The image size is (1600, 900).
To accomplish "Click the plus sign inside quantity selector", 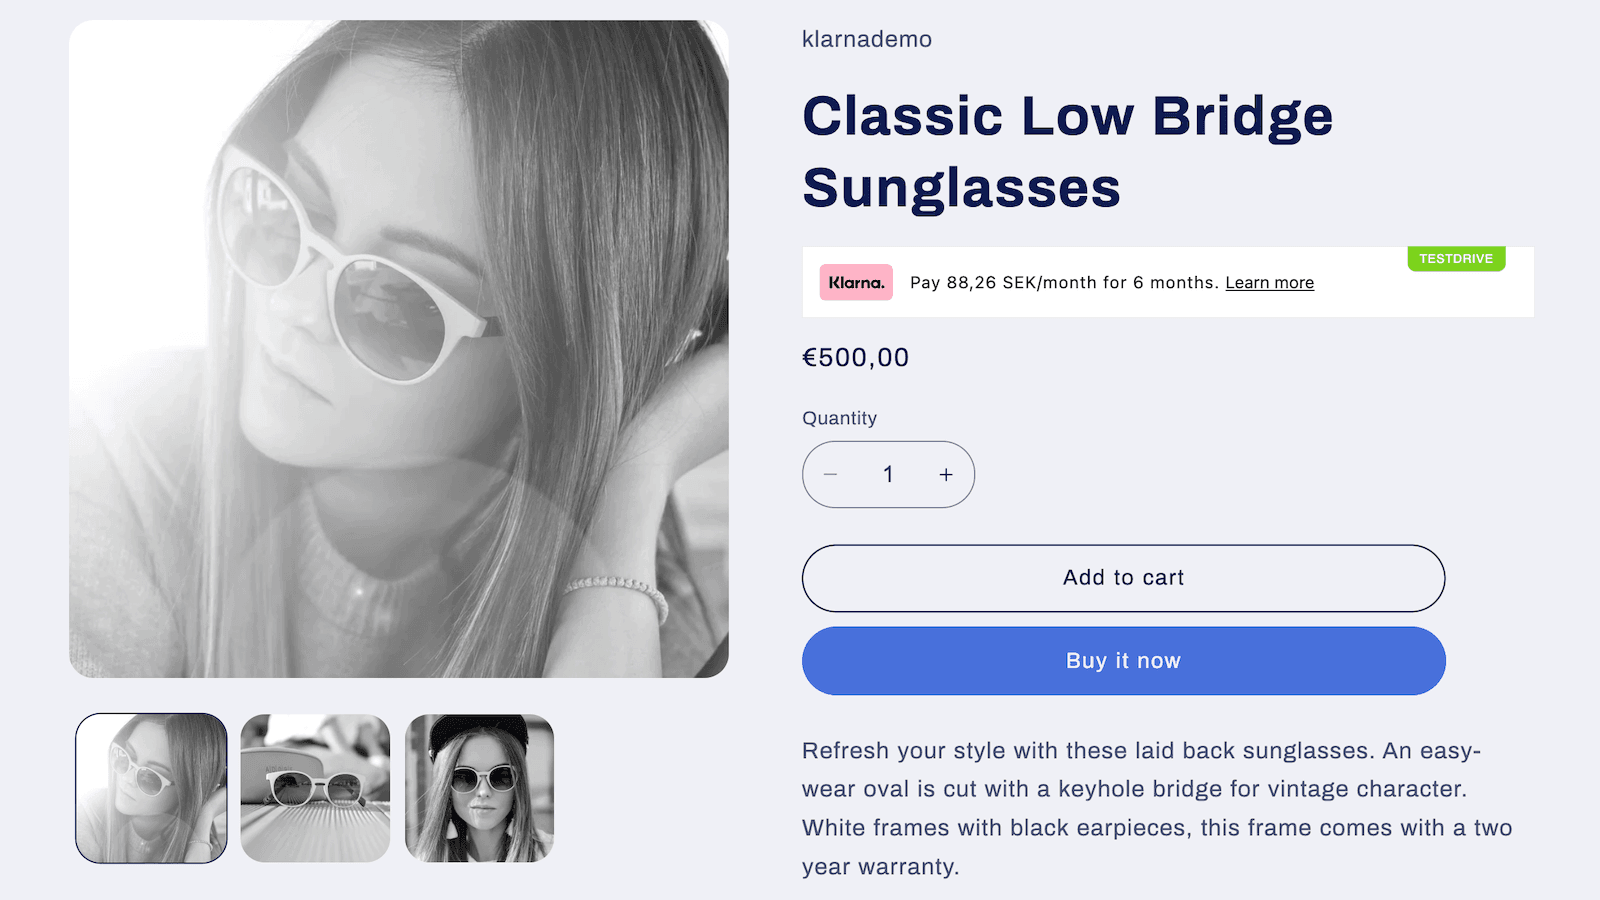I will [x=945, y=475].
